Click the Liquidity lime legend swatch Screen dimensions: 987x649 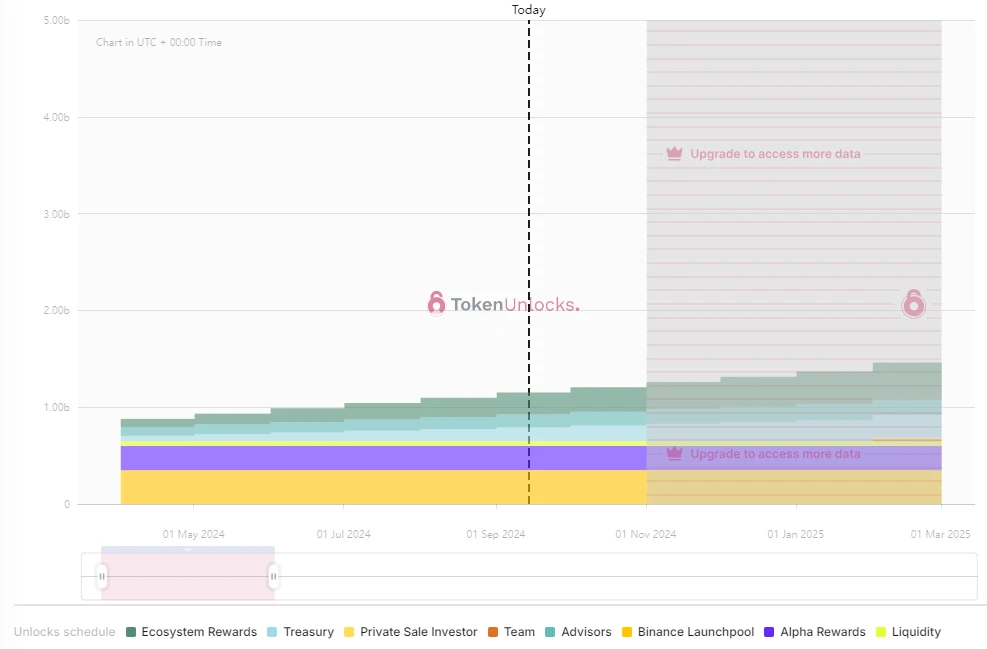pyautogui.click(x=880, y=632)
